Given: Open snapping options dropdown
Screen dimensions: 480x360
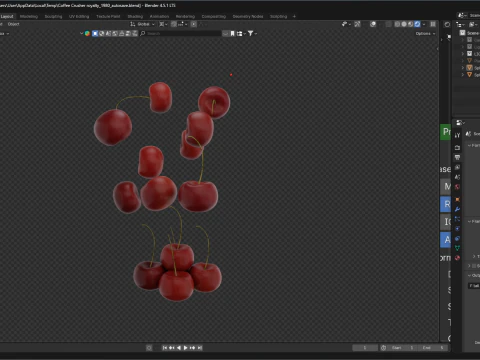Looking at the screenshot, I should point(182,24).
